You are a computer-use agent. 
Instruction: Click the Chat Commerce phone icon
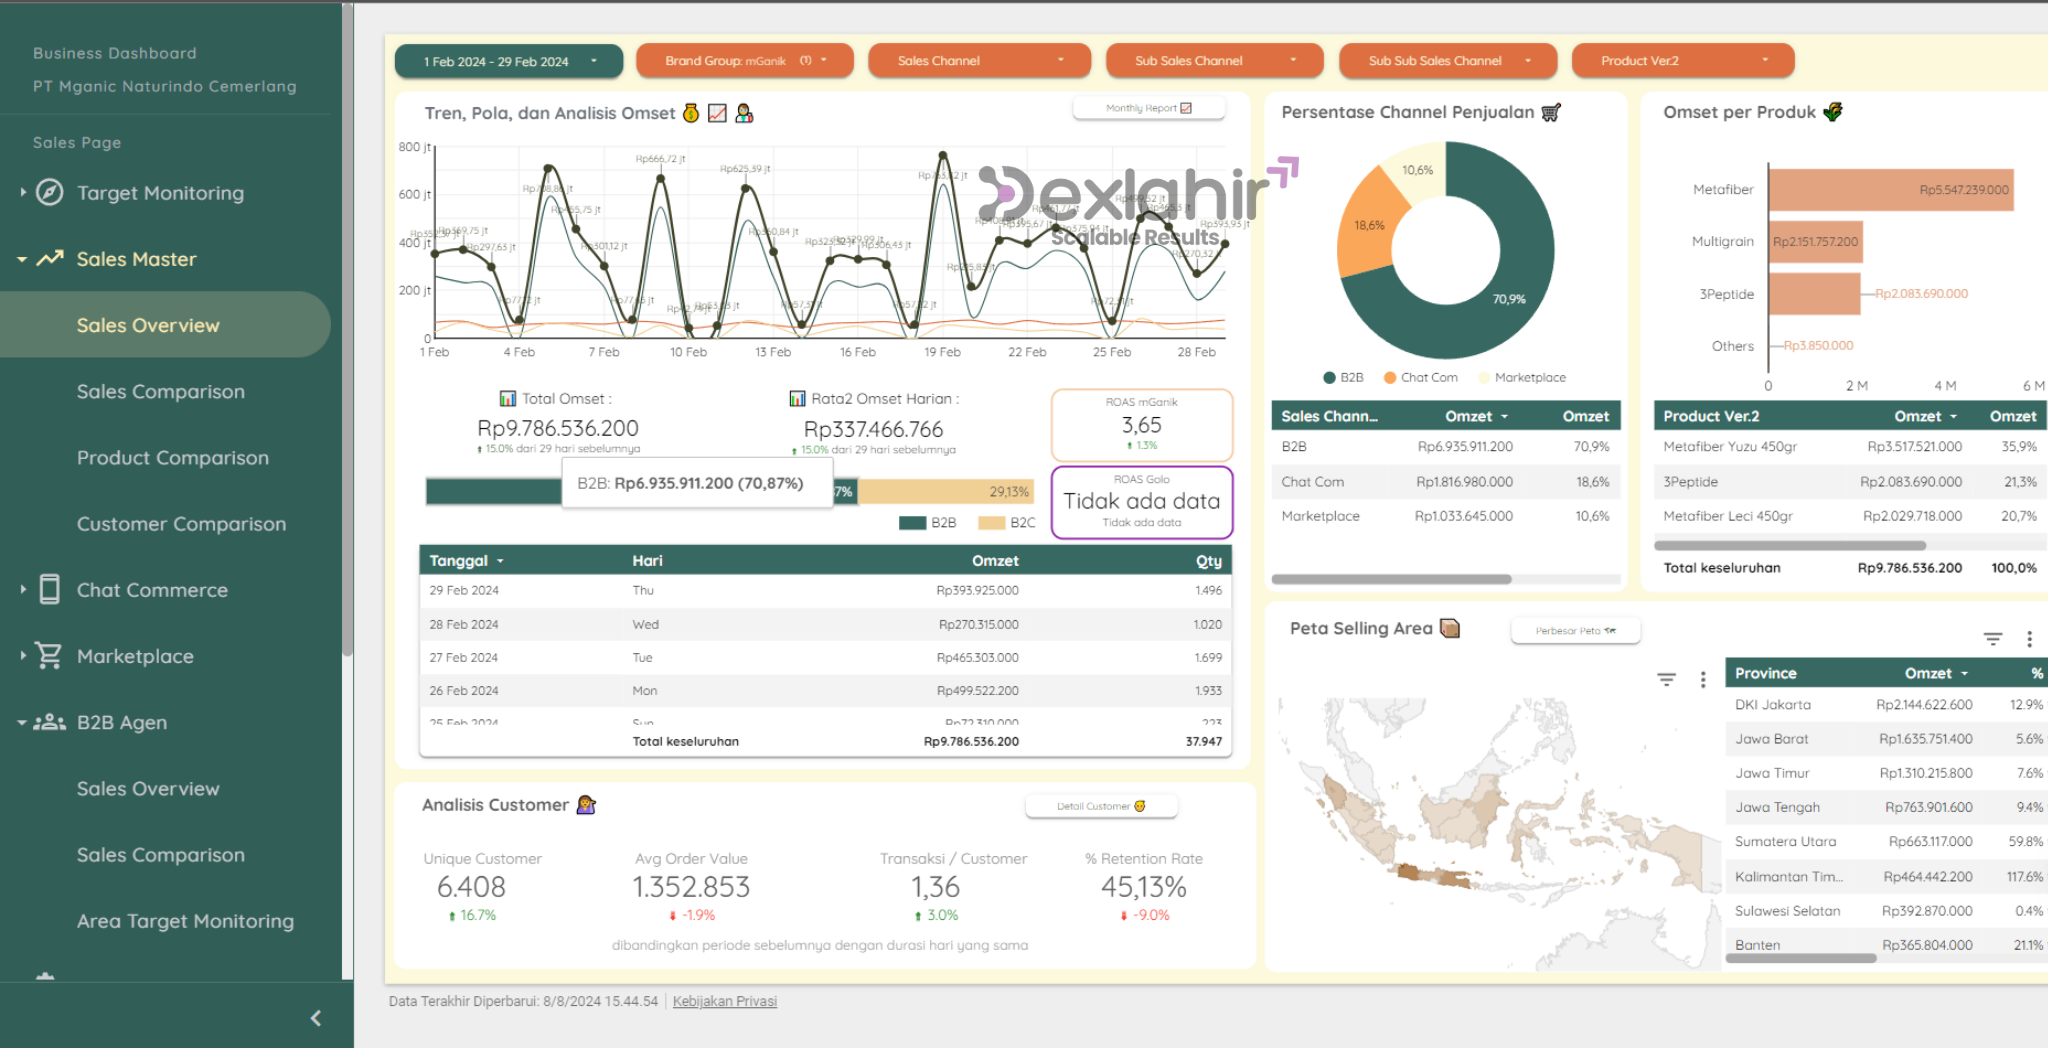50,589
